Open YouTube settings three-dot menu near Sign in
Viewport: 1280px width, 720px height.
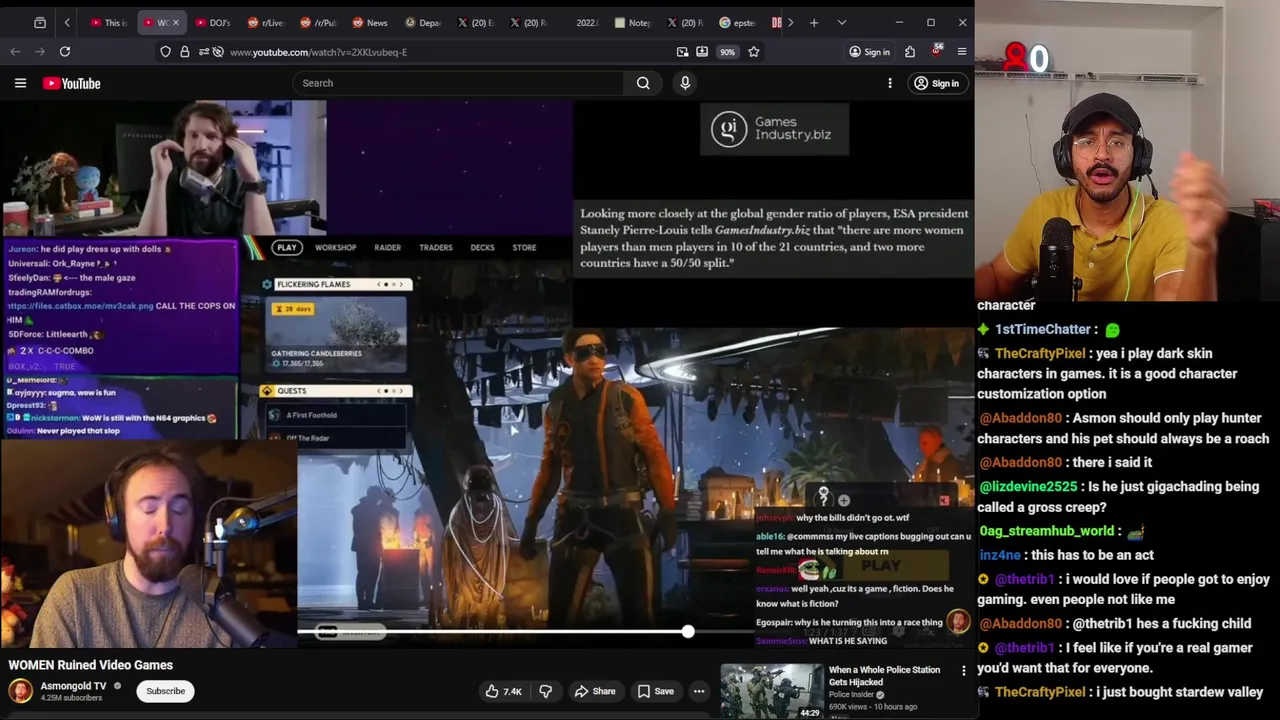pos(890,83)
